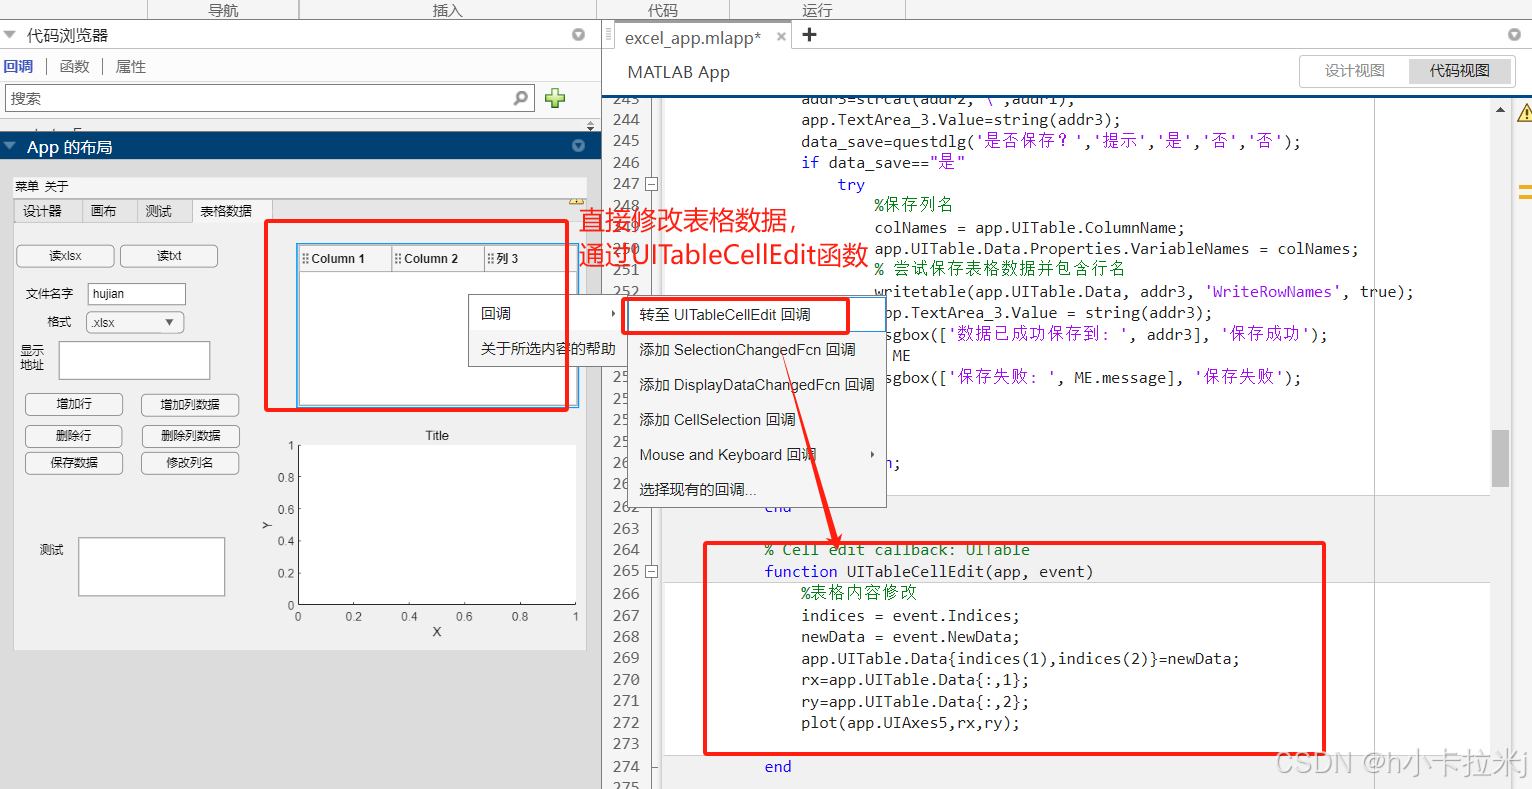Click the Column 2 table header

pos(438,258)
